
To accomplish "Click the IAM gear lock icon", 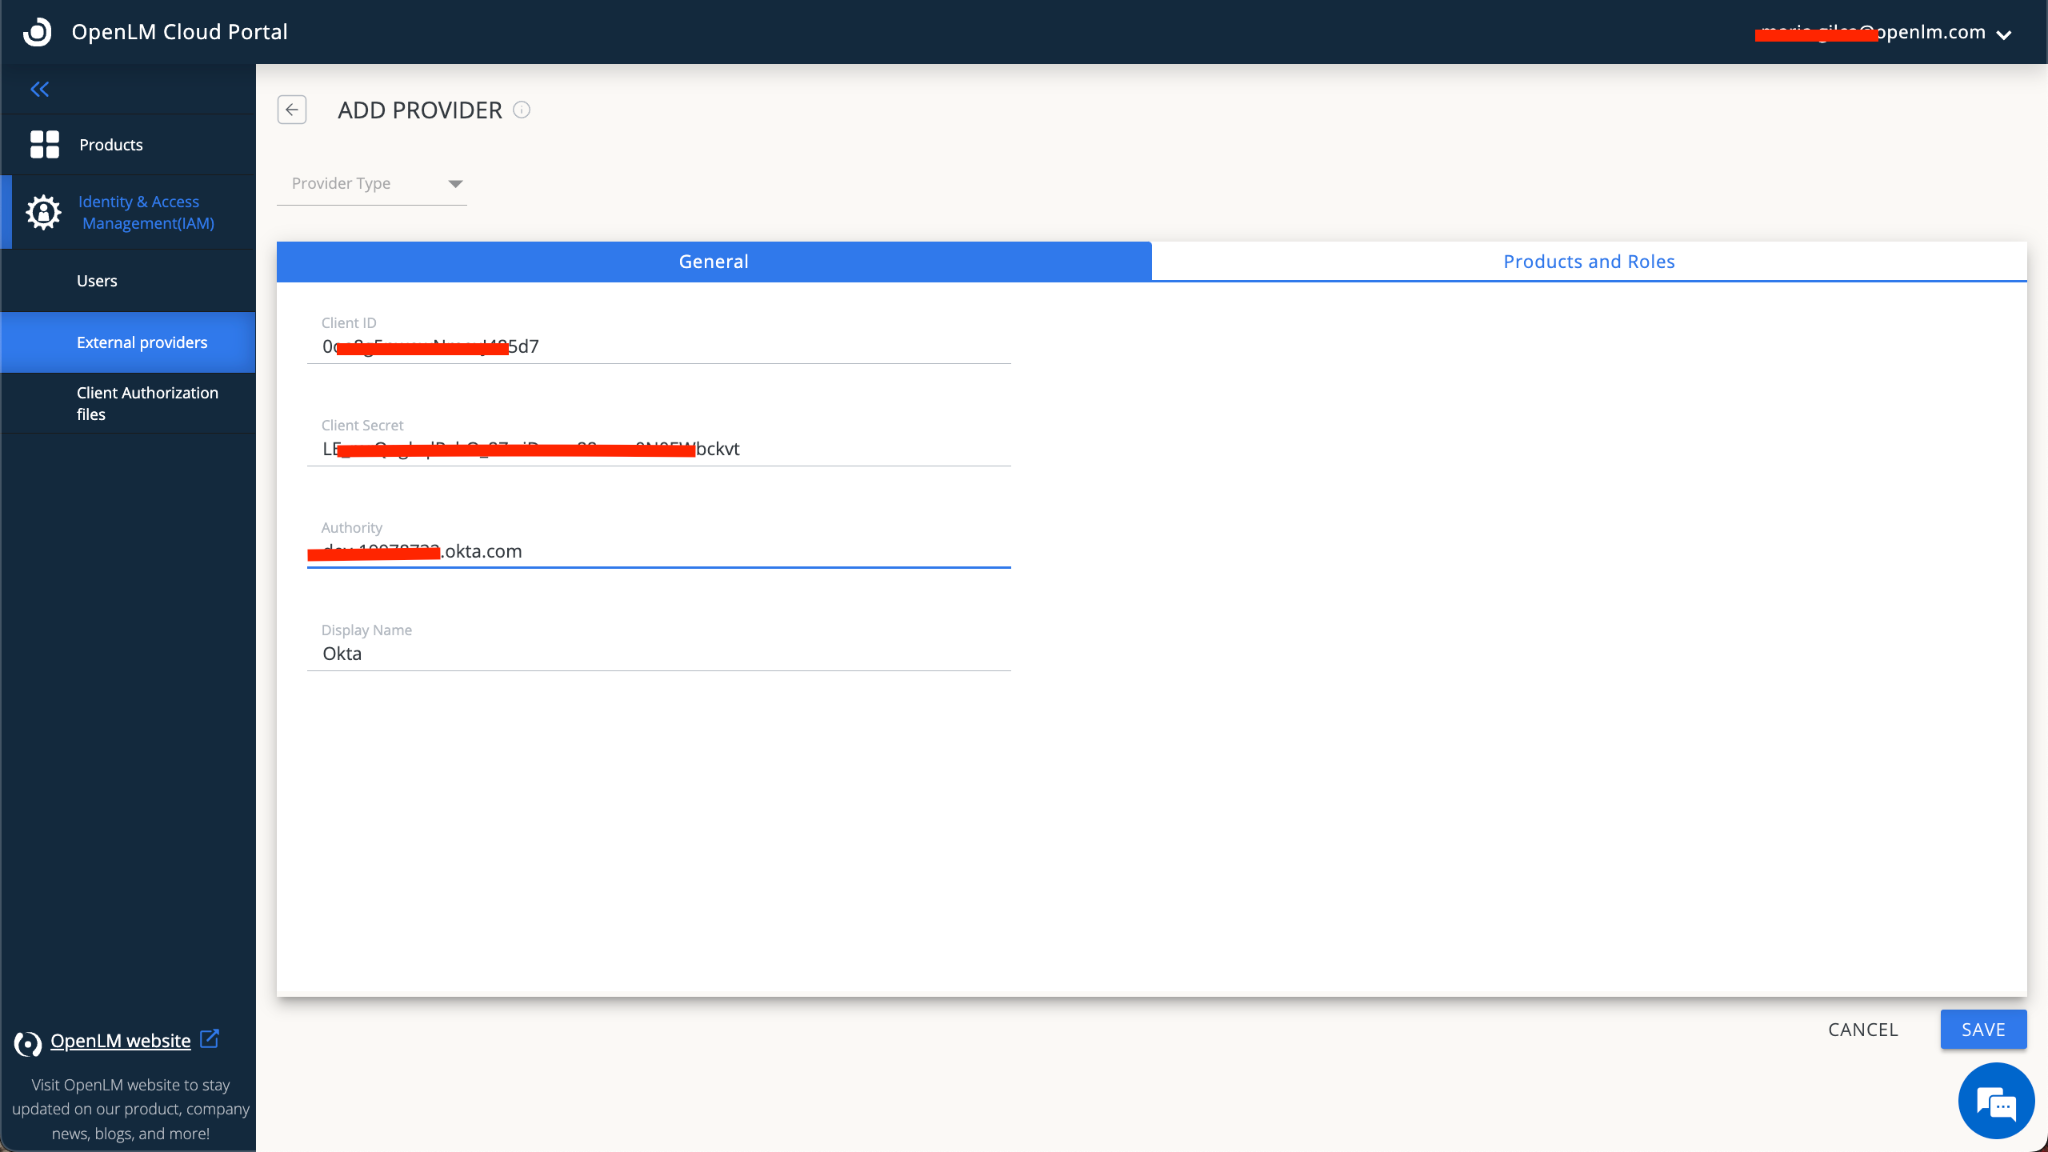I will tap(43, 212).
